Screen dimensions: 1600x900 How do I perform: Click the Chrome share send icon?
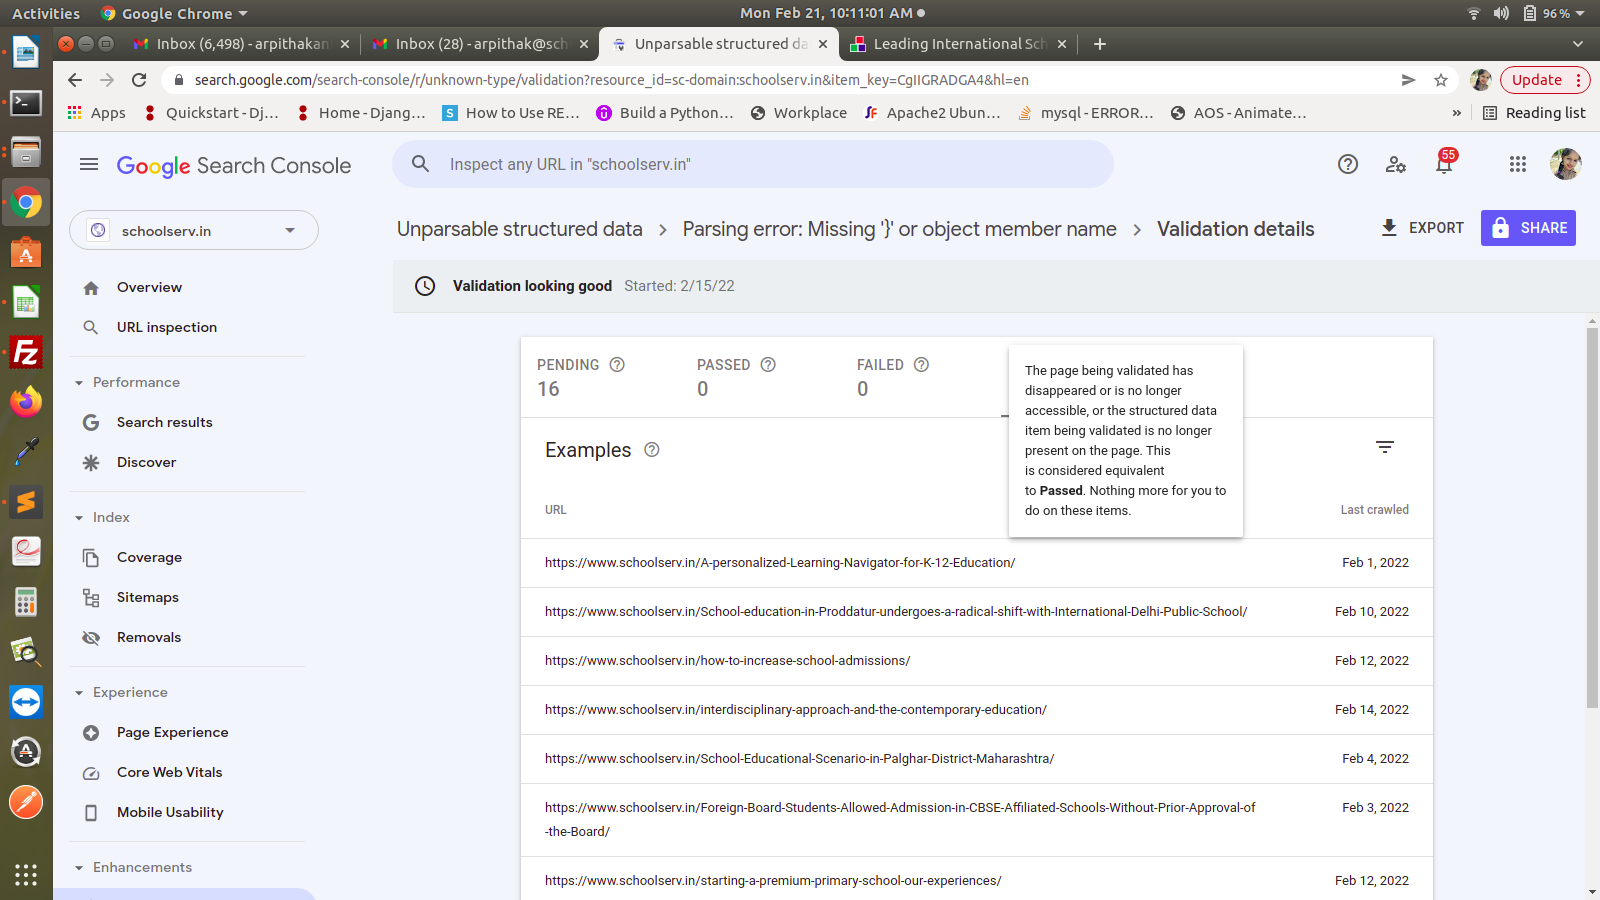tap(1409, 80)
